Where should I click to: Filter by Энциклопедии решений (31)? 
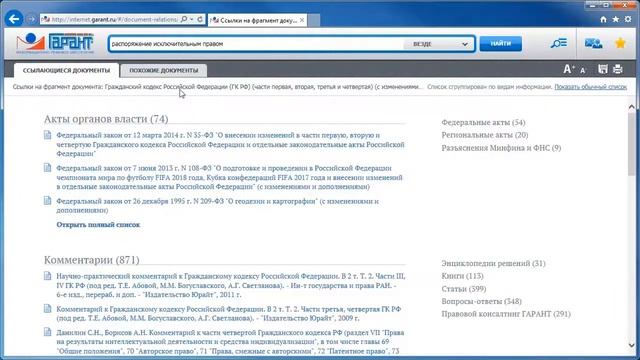point(493,263)
